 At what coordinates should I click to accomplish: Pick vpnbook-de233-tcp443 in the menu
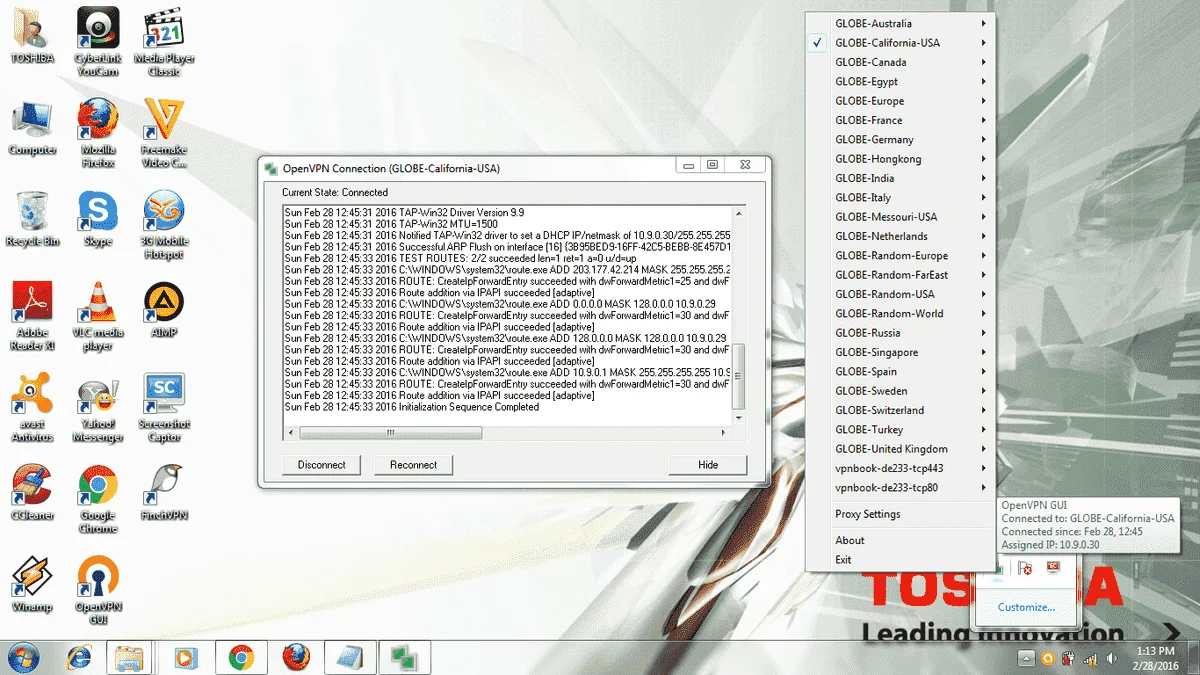[x=901, y=468]
